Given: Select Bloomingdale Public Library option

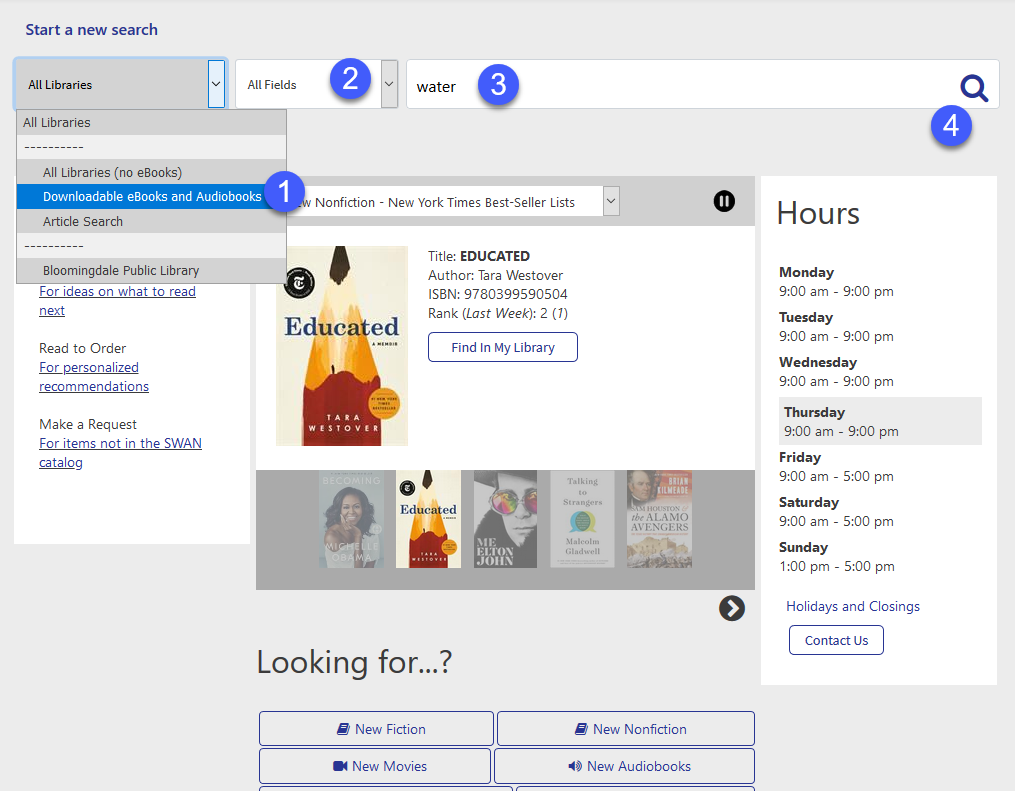Looking at the screenshot, I should [x=151, y=271].
